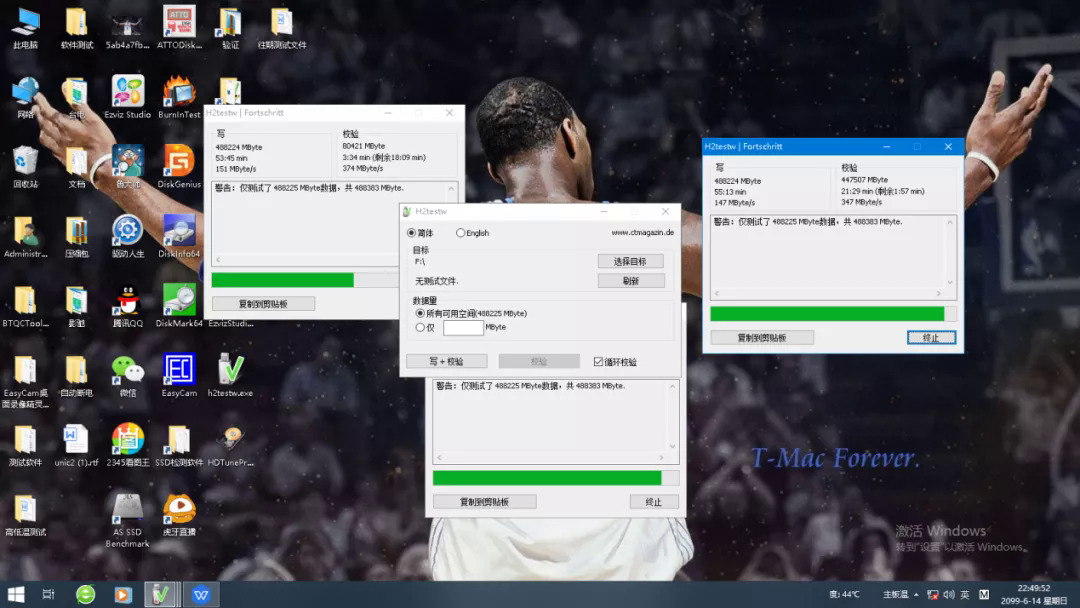This screenshot has height=608, width=1080.
Task: Click 终止 in the right Fortschritt window
Action: pos(930,338)
